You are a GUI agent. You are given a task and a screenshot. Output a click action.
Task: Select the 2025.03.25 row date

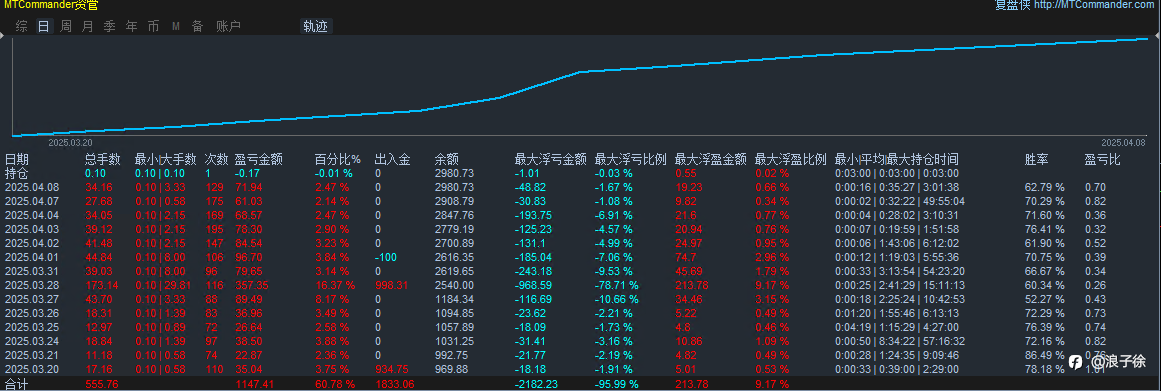coord(32,327)
